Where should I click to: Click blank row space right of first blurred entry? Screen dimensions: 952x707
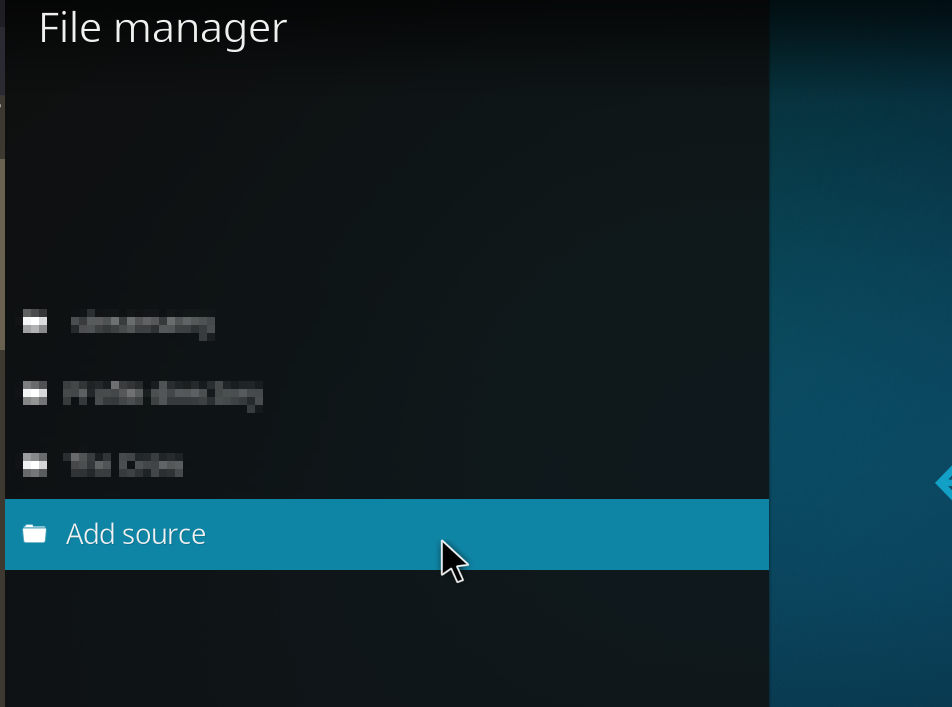[x=500, y=323]
